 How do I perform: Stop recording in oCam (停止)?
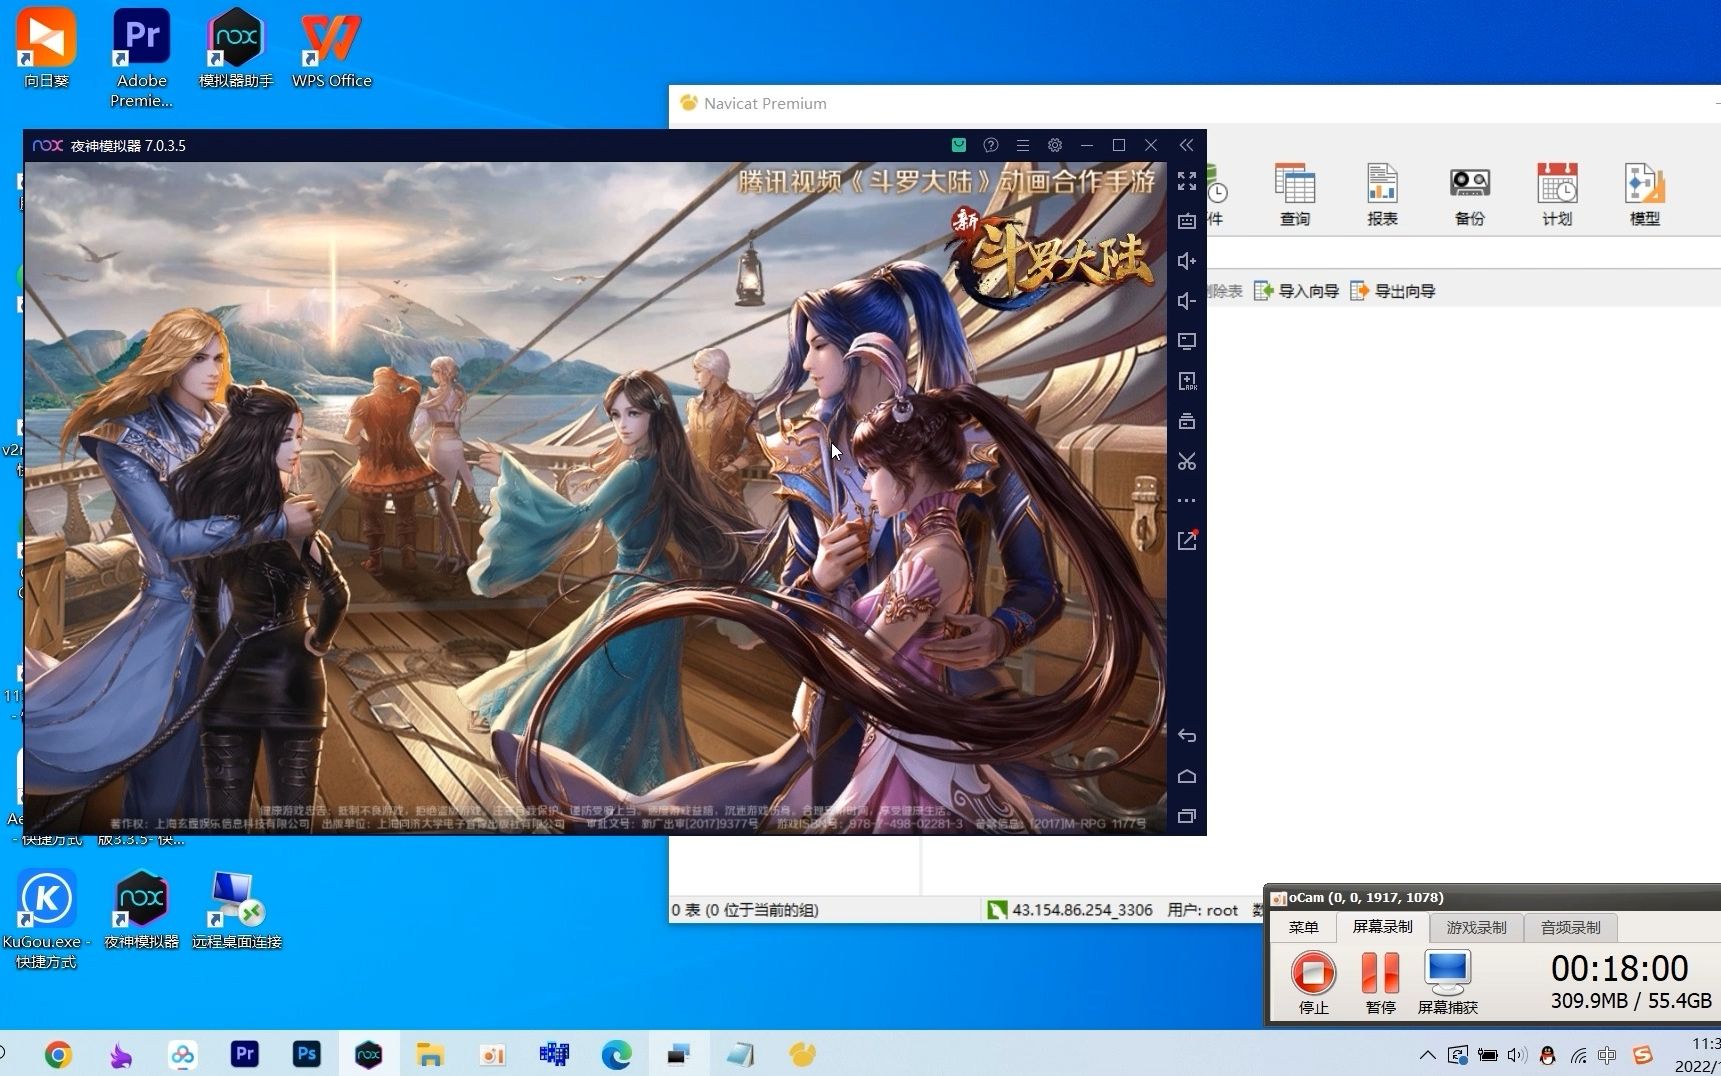(1313, 982)
